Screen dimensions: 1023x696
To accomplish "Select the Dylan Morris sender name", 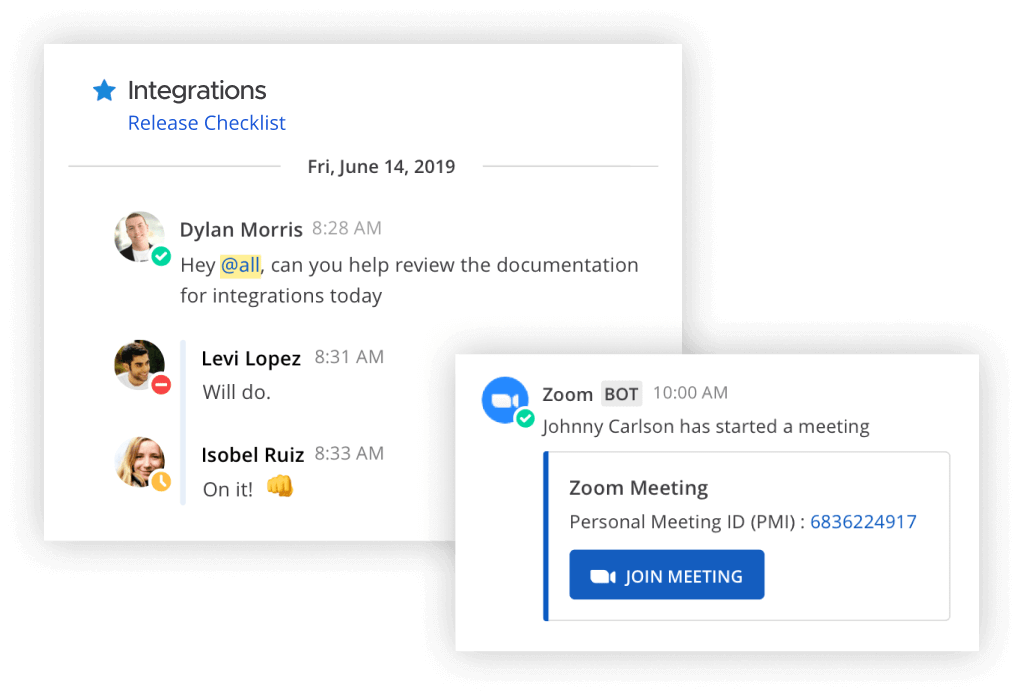I will point(241,230).
